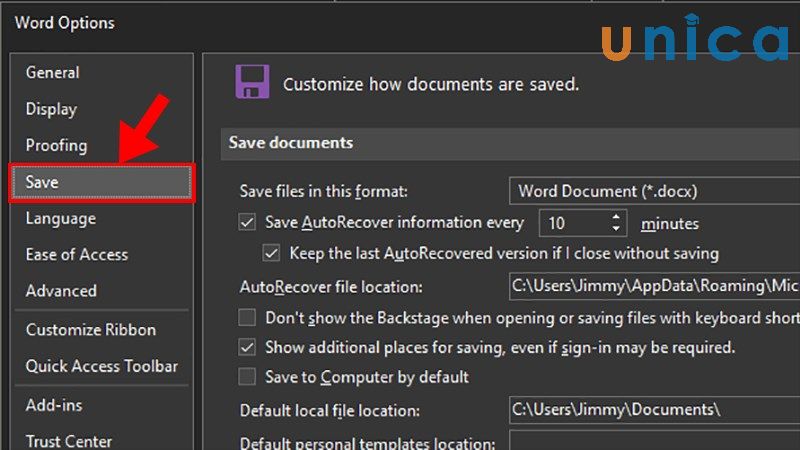Click the purple floppy disk save icon
This screenshot has height=450, width=800.
252,81
